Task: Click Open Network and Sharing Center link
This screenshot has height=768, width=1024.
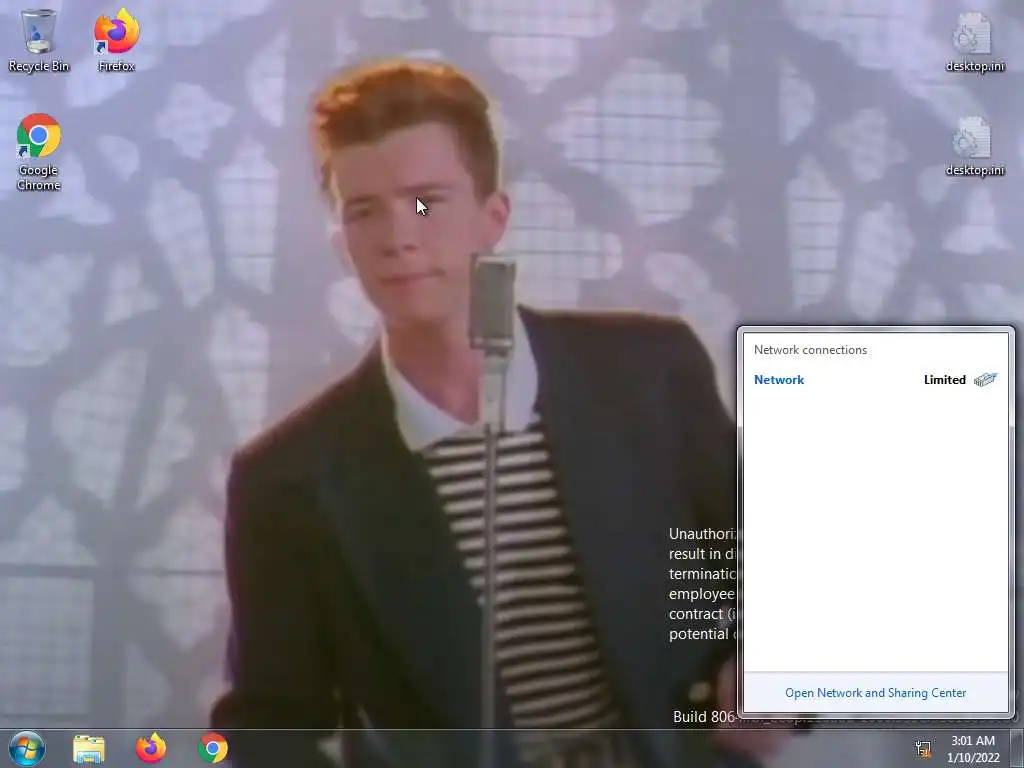Action: (875, 693)
